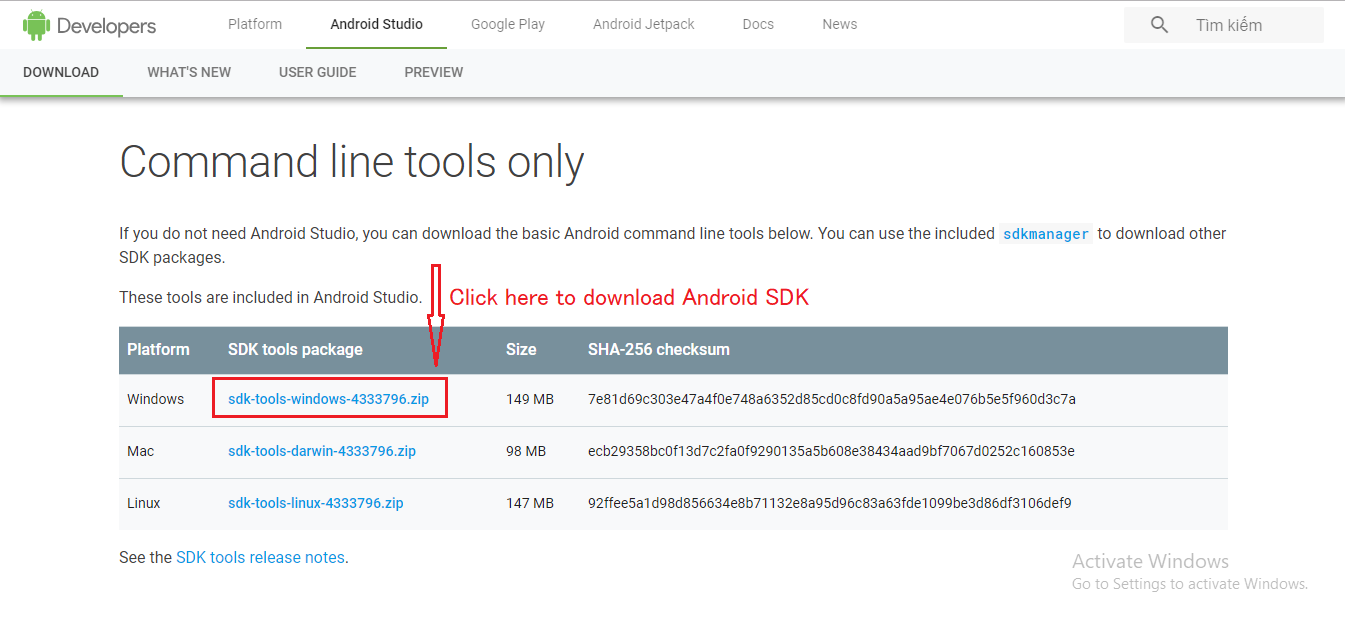Screen dimensions: 1345x623
Task: Open SDK tools release notes link
Action: click(260, 558)
